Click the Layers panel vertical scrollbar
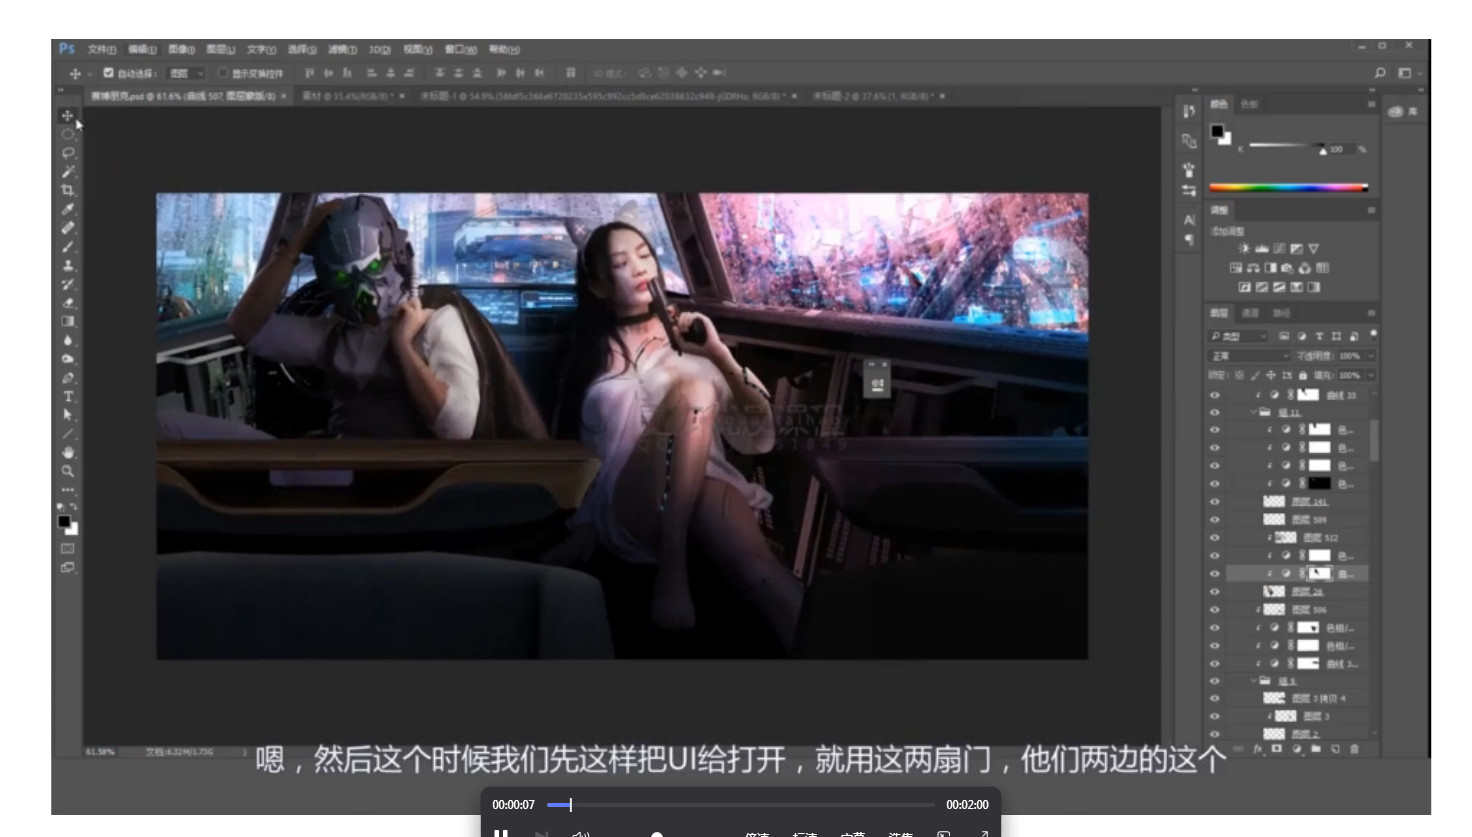This screenshot has height=837, width=1472. pos(1374,440)
